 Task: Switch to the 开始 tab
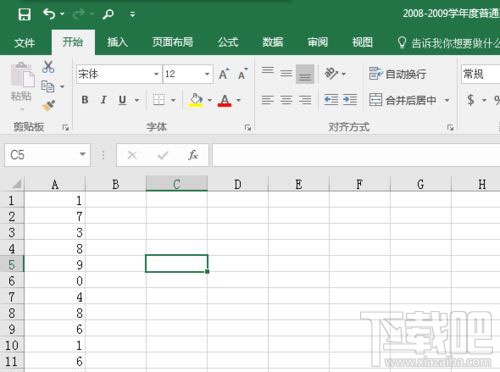click(73, 42)
